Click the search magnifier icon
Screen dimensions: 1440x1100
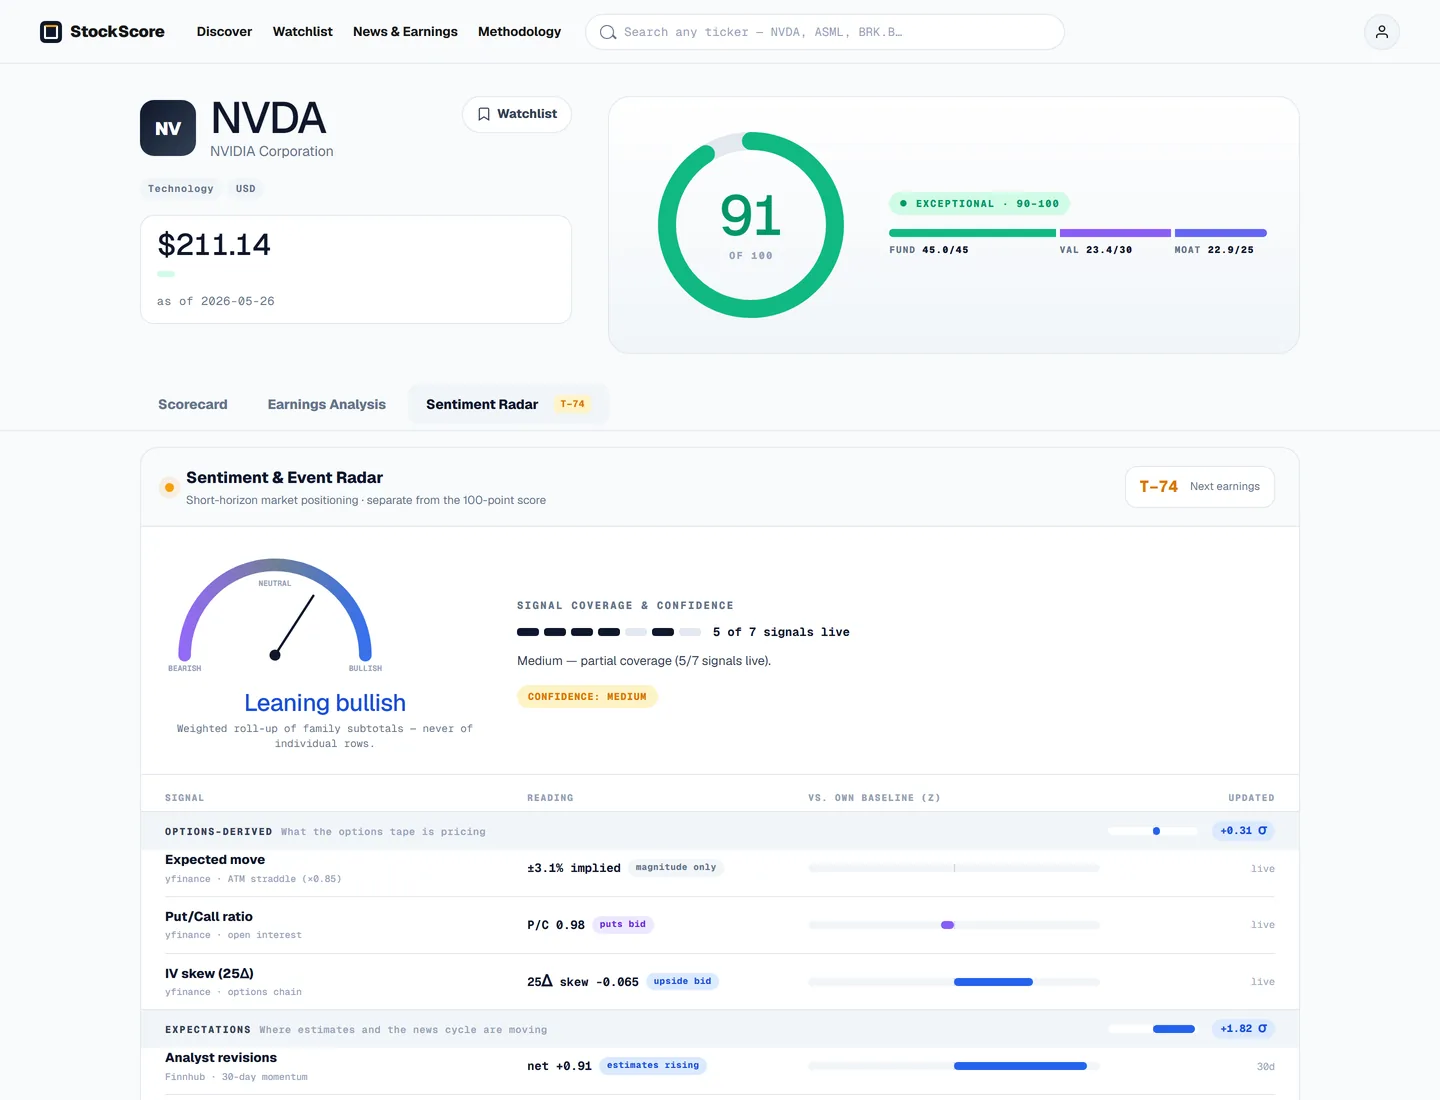pyautogui.click(x=608, y=32)
